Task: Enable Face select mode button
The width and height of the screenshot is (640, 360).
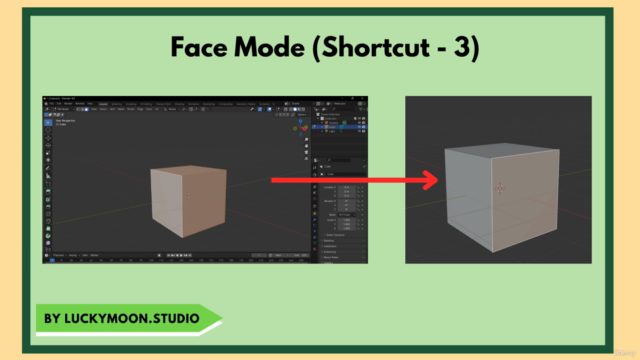Action: point(87,109)
